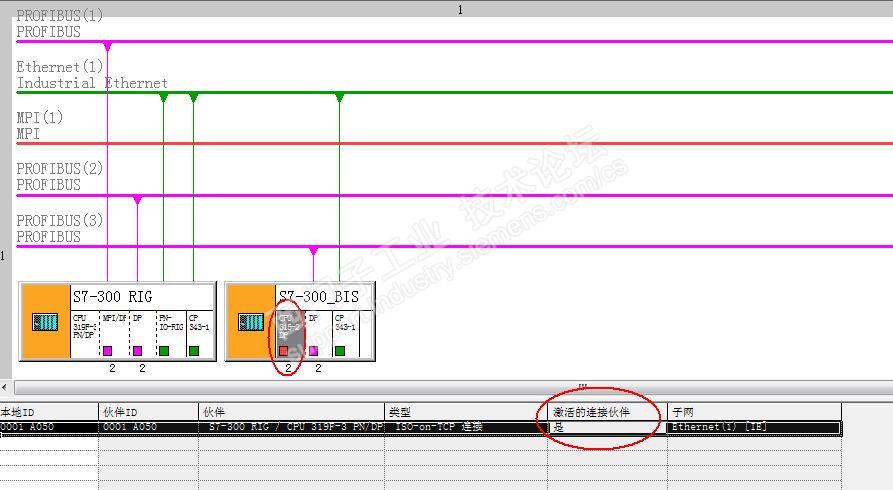
Task: Click magenta interface square under MPI/DP in RIG
Action: tap(108, 351)
